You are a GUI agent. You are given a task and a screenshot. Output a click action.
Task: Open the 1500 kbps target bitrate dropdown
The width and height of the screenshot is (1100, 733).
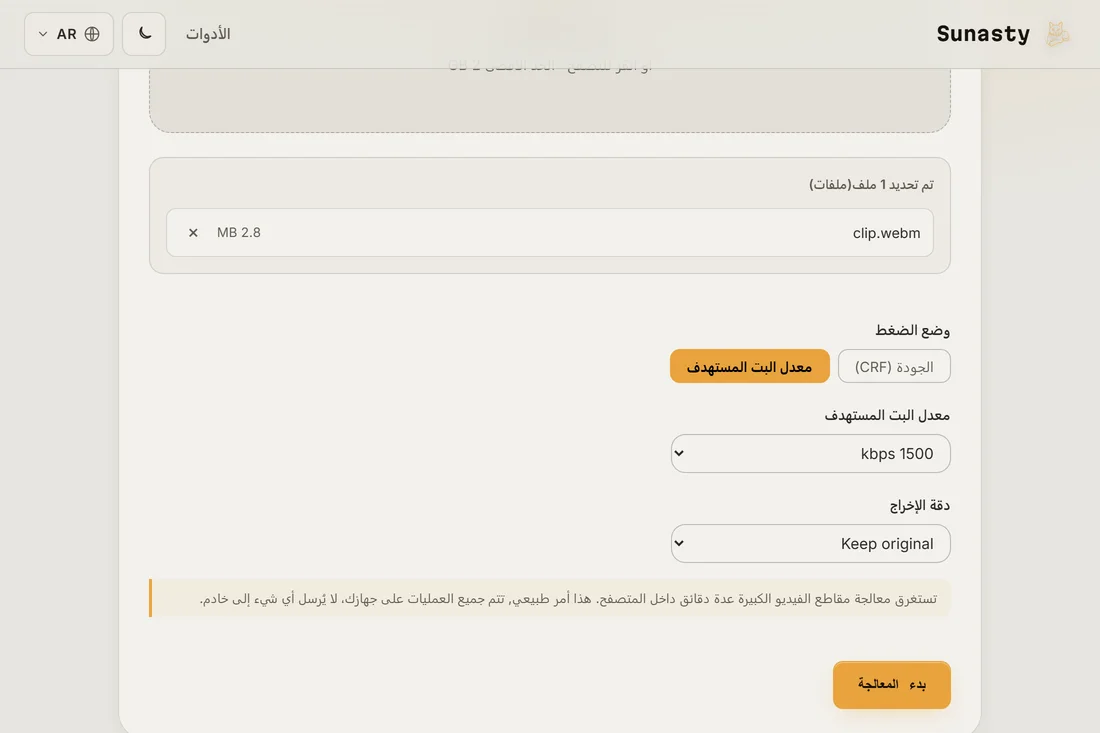810,453
